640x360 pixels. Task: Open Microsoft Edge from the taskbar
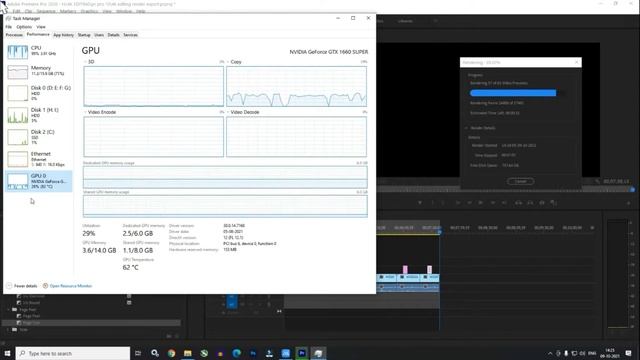coord(237,353)
